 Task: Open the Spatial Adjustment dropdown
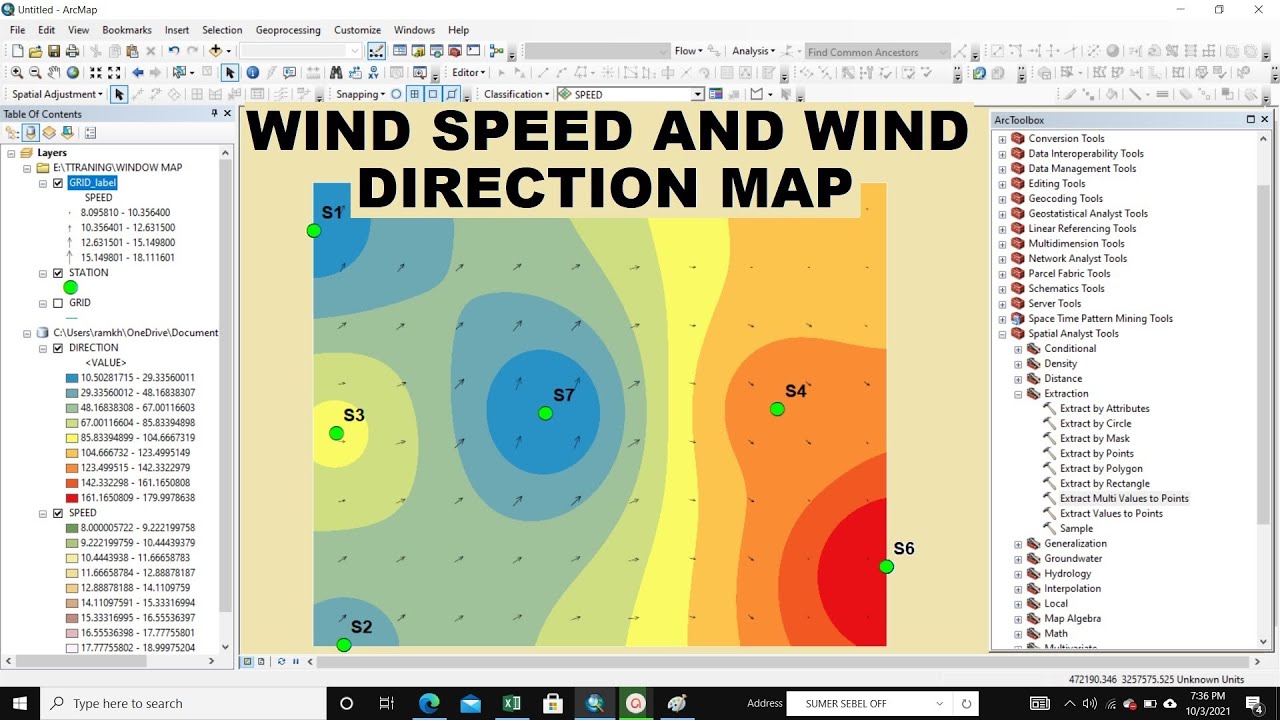pyautogui.click(x=57, y=94)
